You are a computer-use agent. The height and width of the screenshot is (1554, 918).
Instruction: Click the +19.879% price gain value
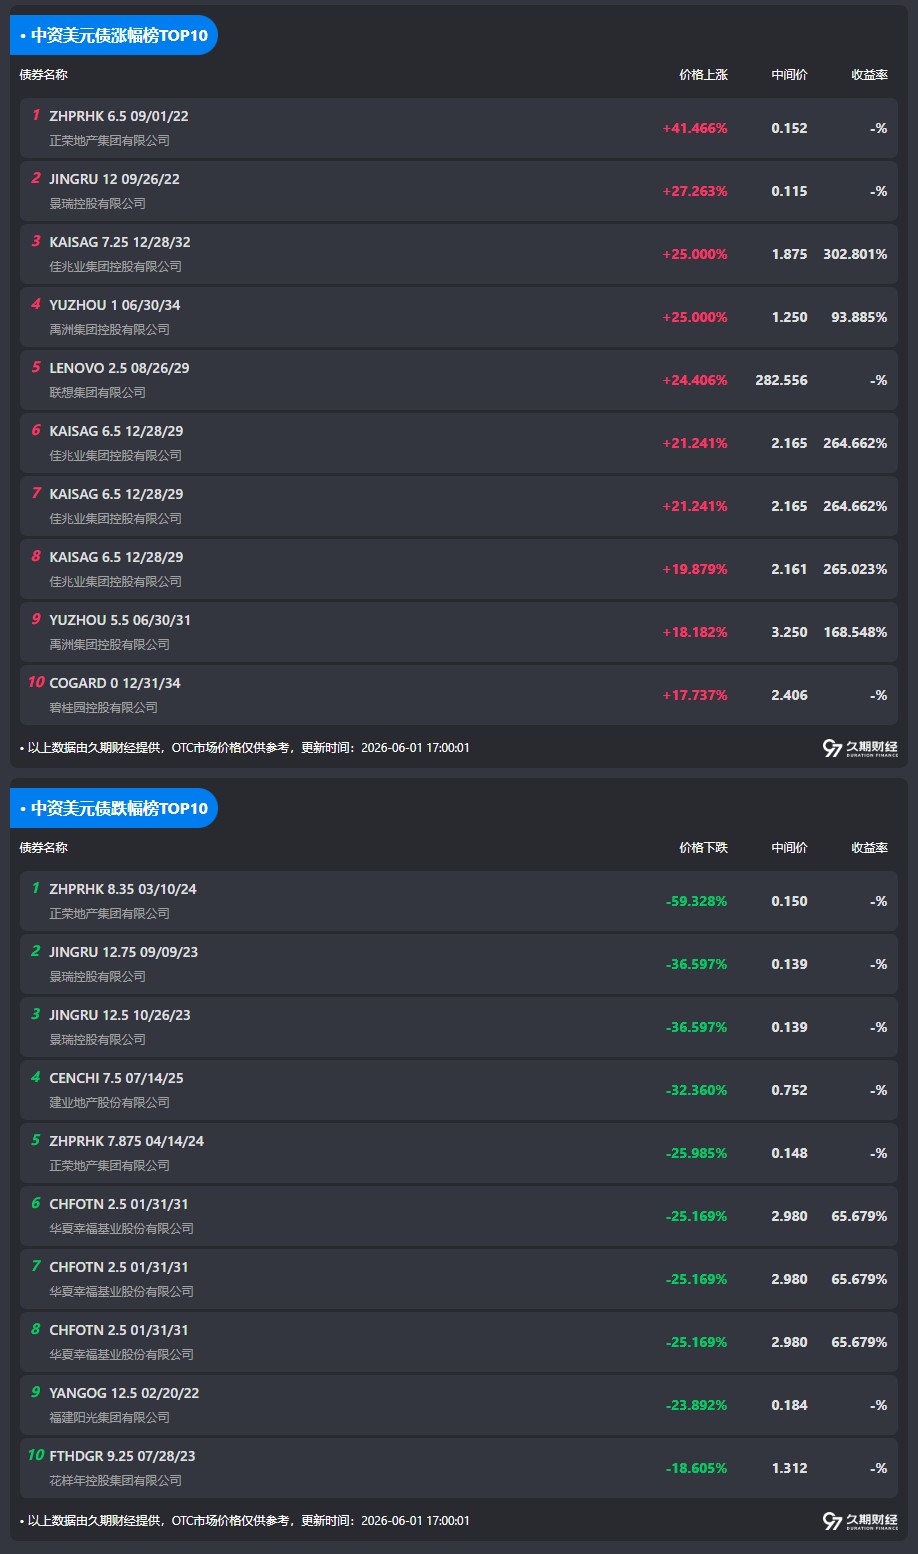pos(695,570)
